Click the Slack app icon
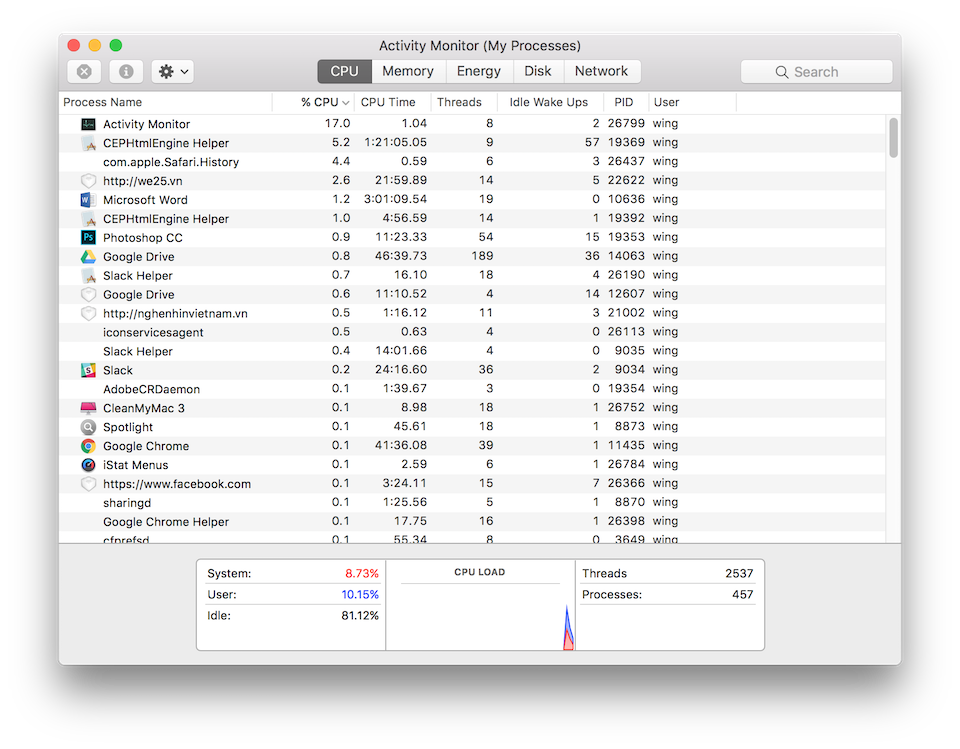This screenshot has height=749, width=960. pos(88,371)
